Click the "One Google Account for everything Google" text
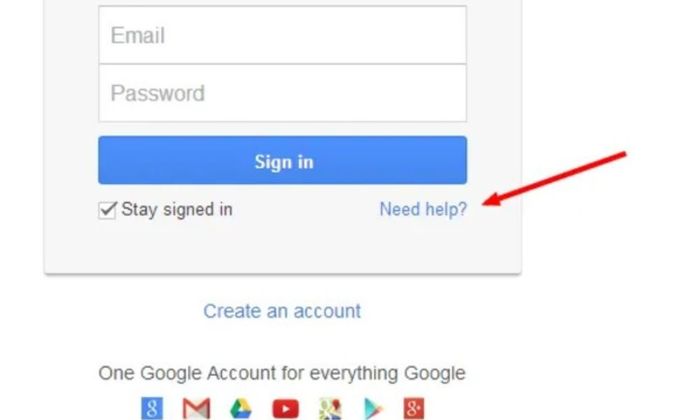The width and height of the screenshot is (700, 420). (282, 374)
